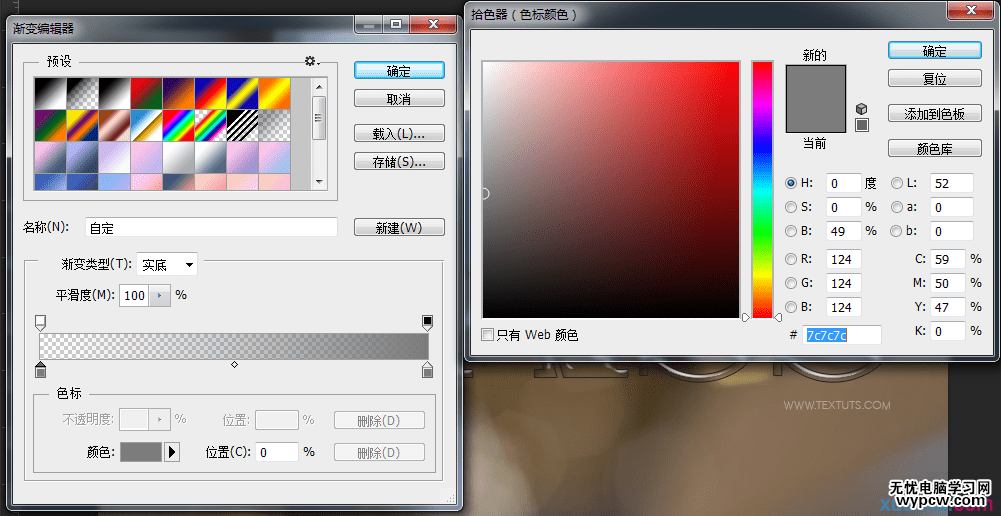Click the midpoint diamond under gradient bar

[x=234, y=365]
